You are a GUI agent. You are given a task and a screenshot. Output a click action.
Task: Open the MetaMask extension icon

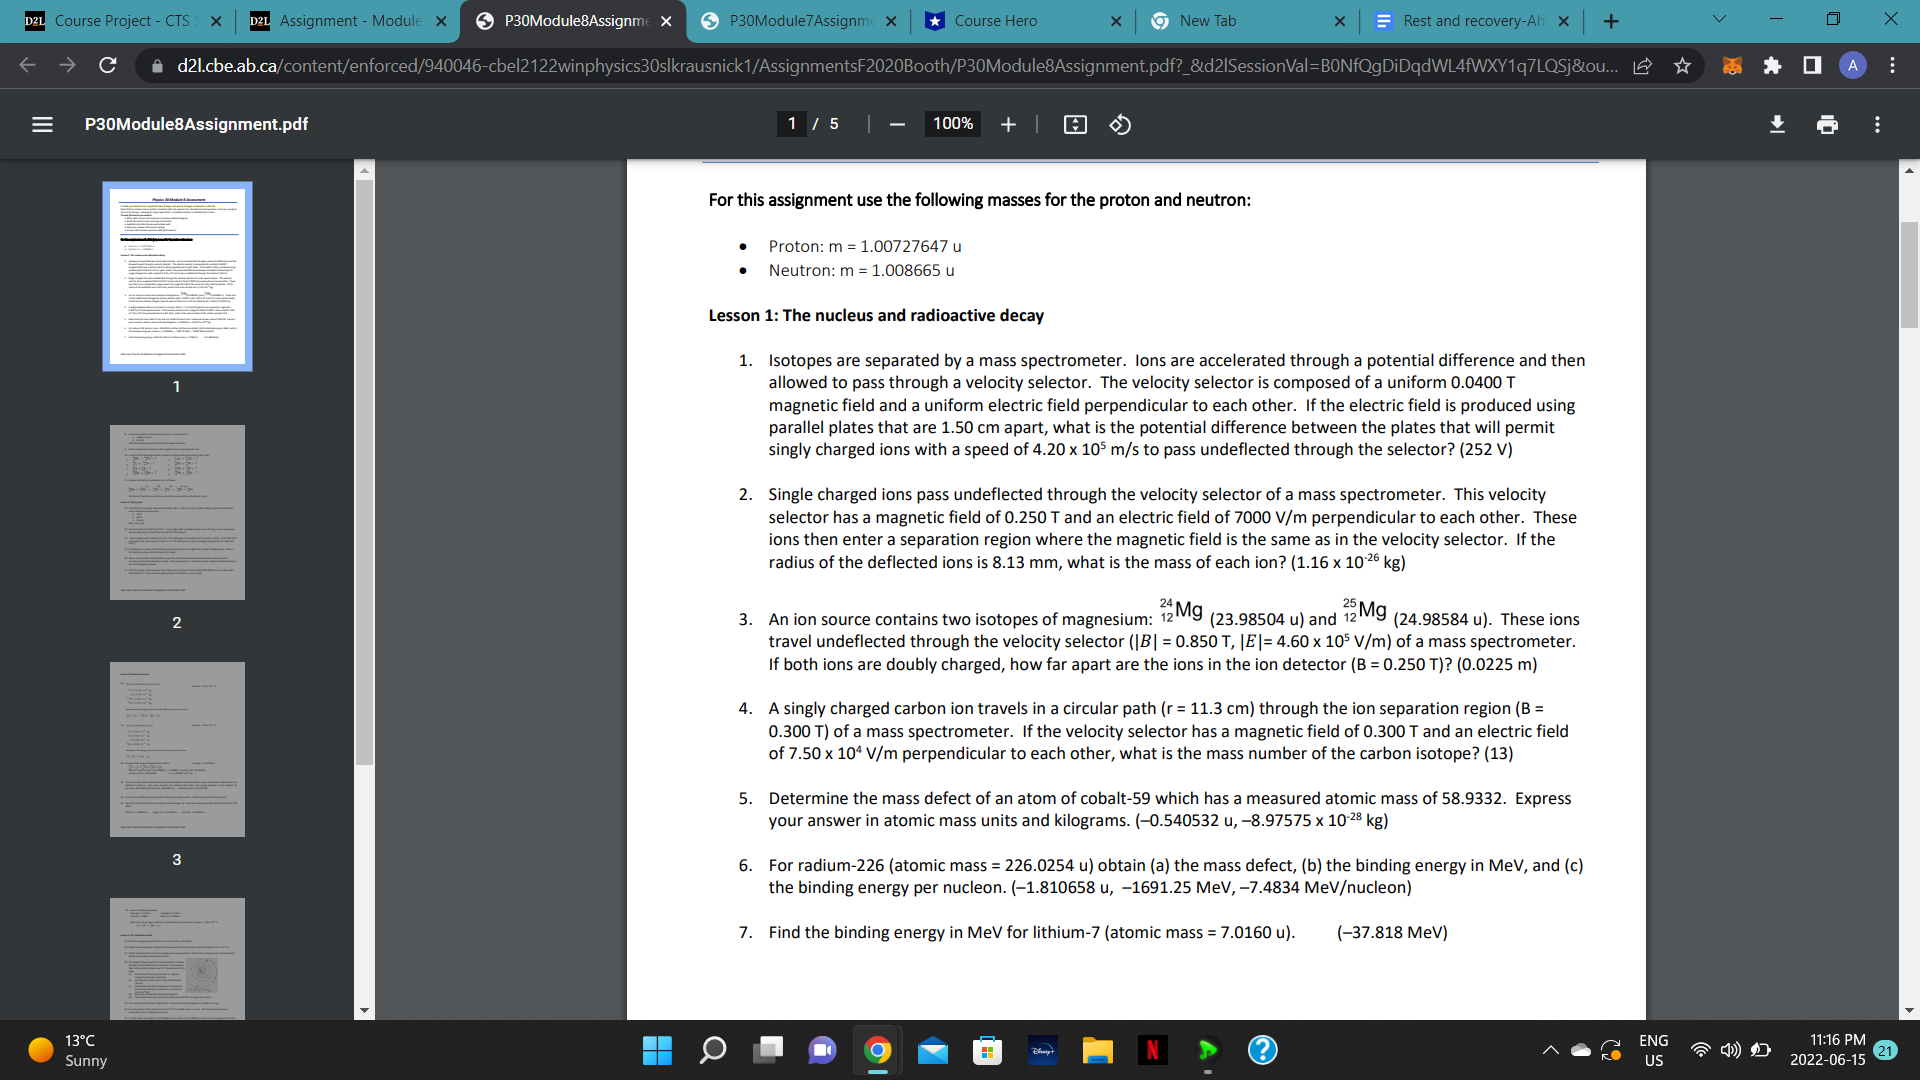point(1731,65)
